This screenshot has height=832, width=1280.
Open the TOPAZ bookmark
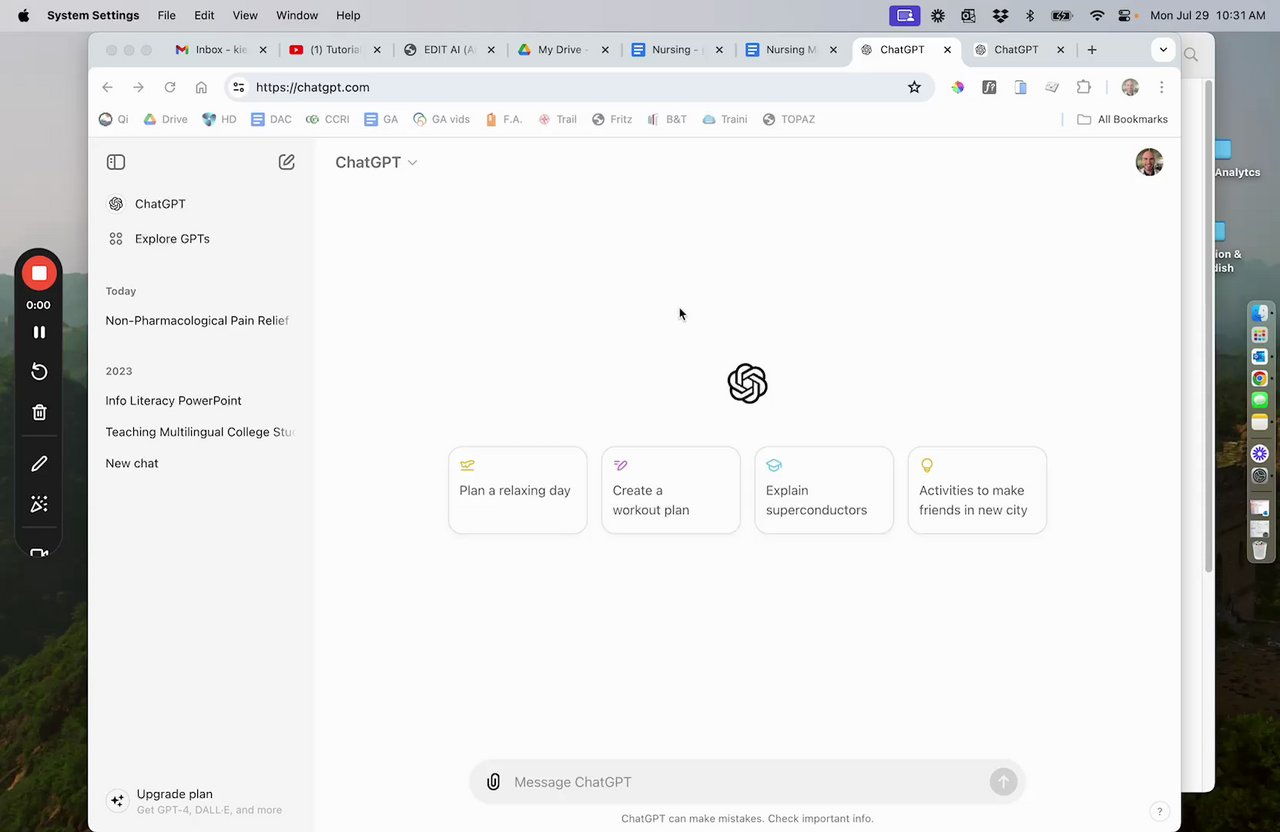[789, 119]
